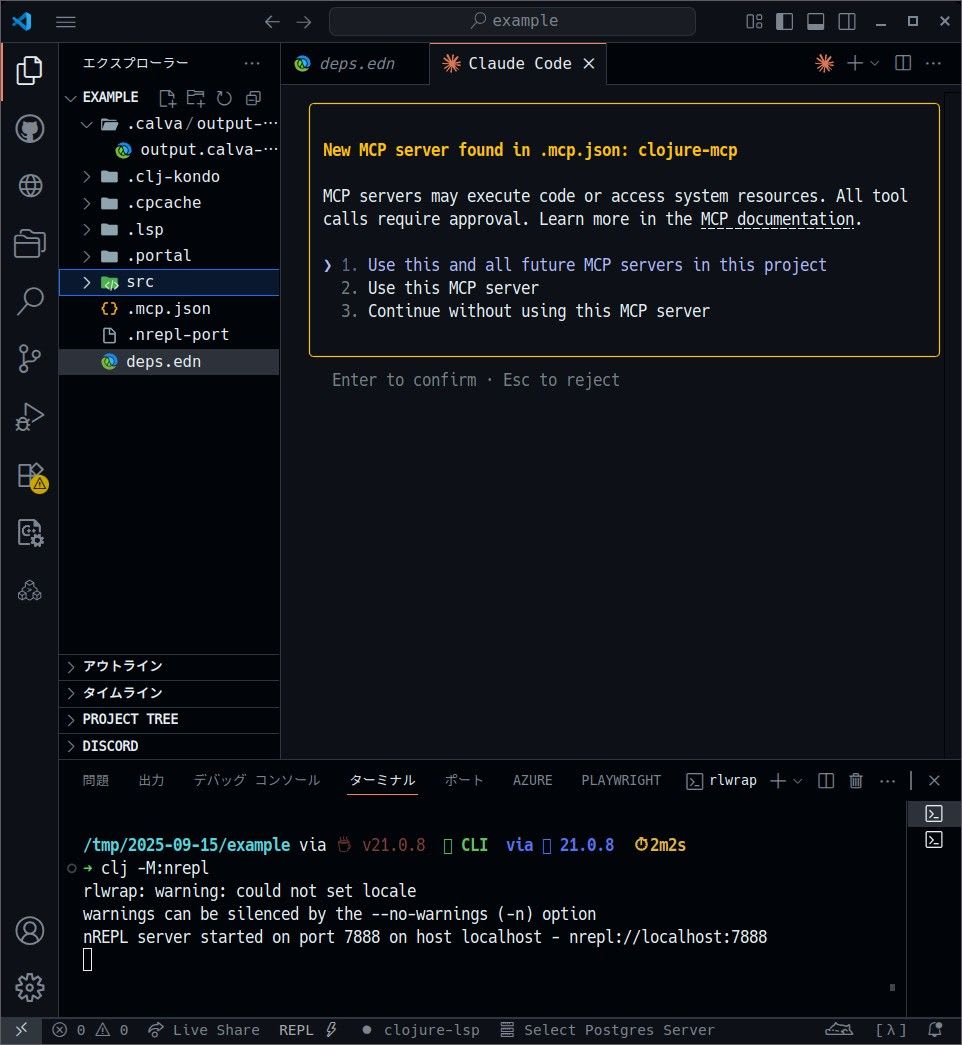Open the Source Control view

pos(29,359)
